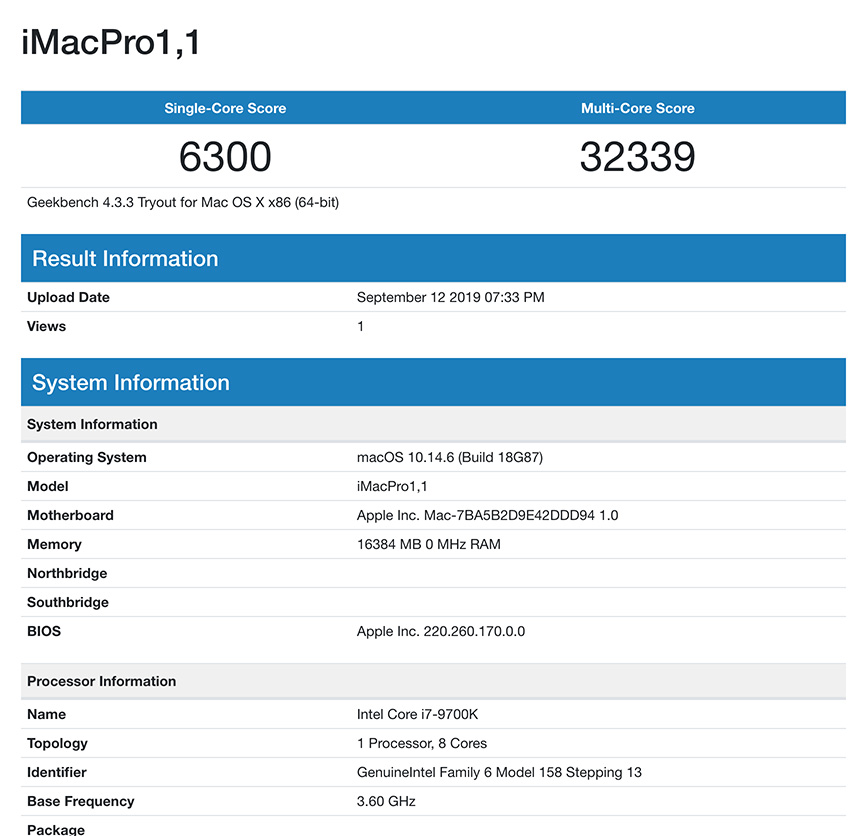Click the Northbridge row label
858x836 pixels.
click(67, 573)
